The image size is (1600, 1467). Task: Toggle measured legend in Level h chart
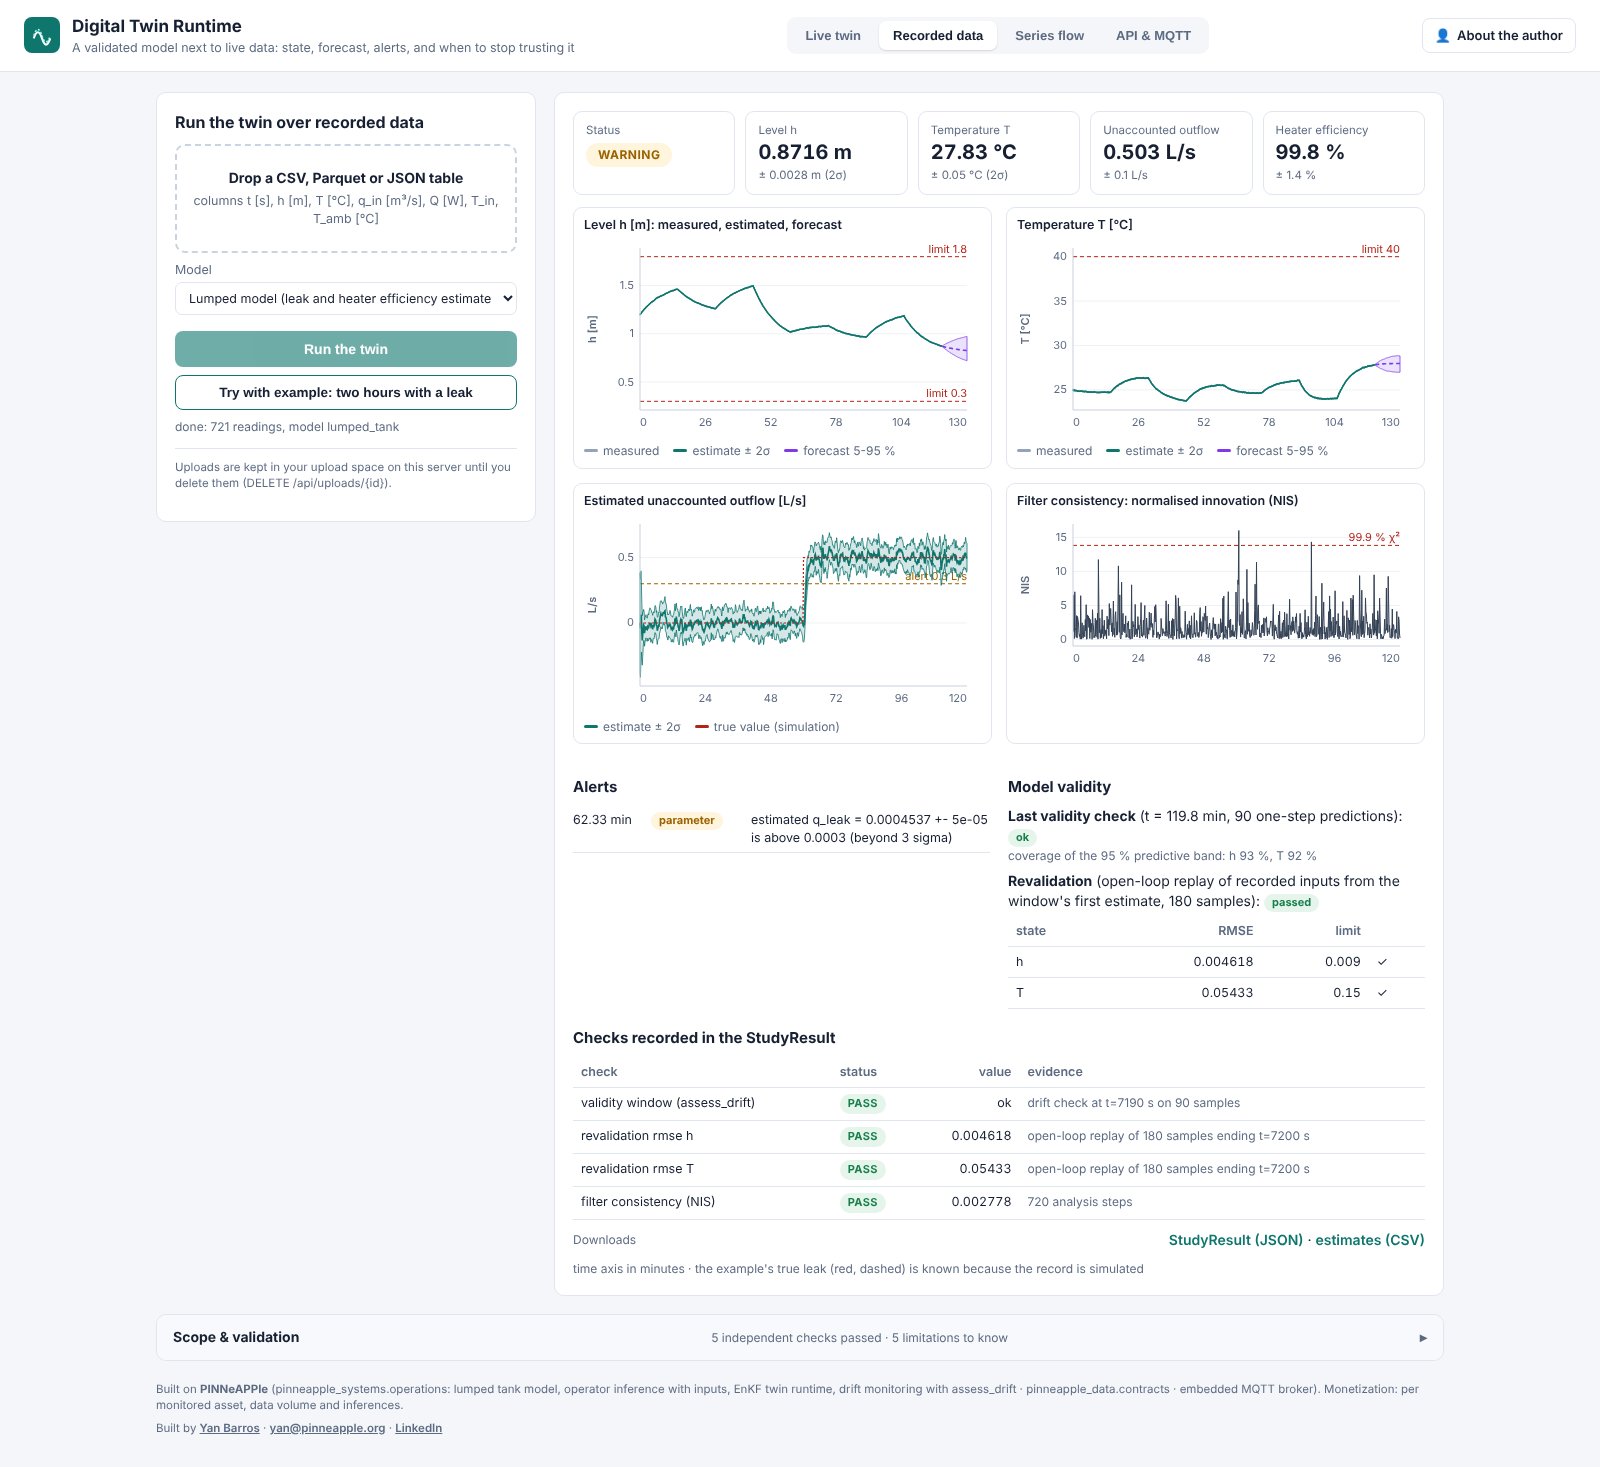click(622, 451)
